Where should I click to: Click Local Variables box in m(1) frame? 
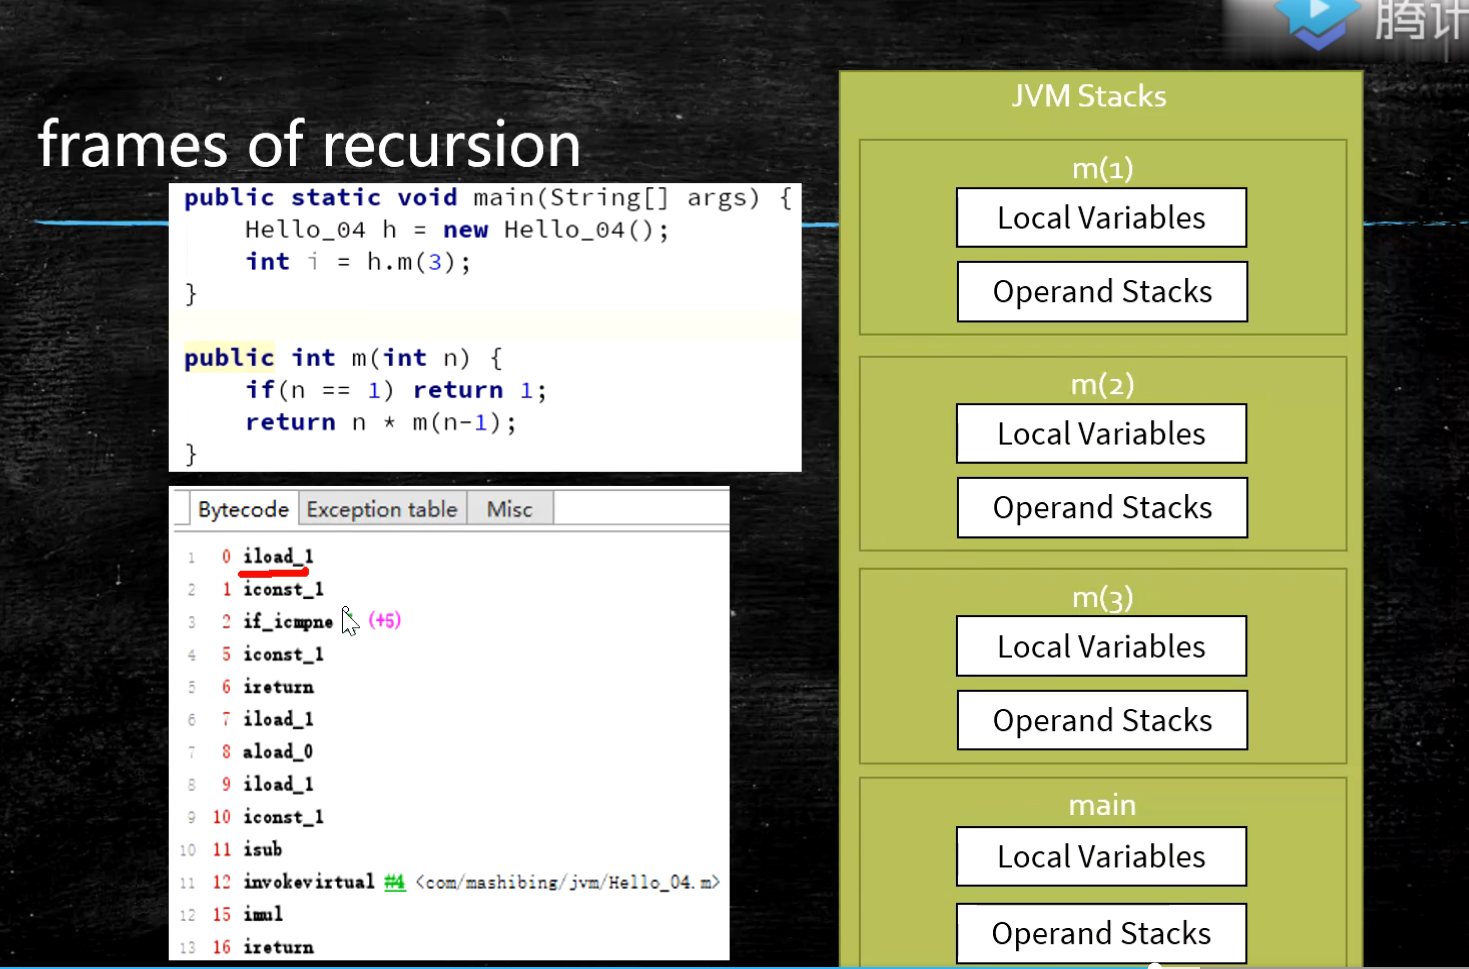click(x=1101, y=217)
